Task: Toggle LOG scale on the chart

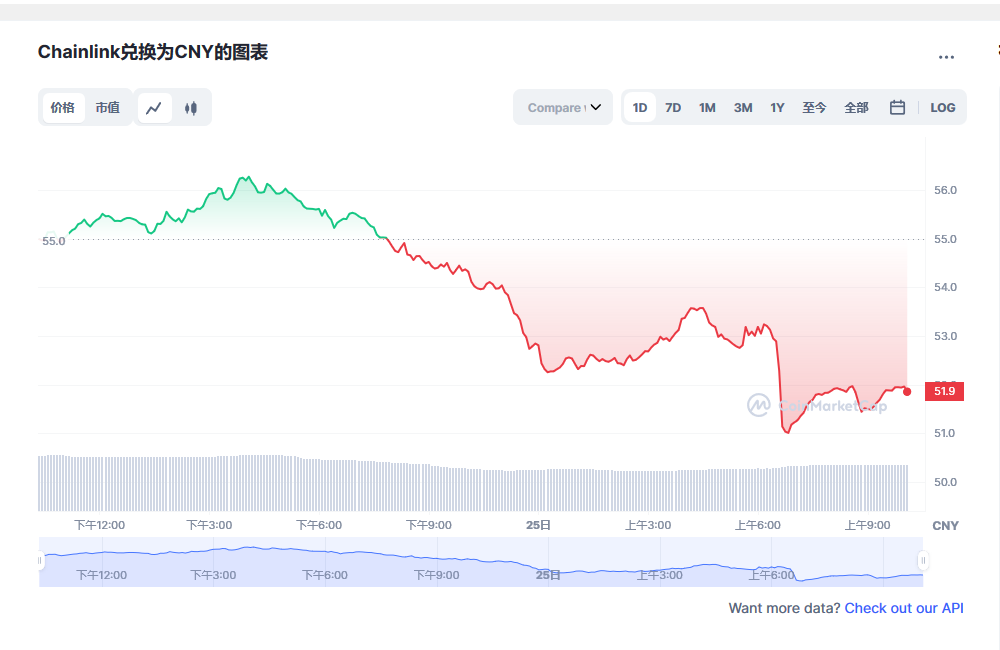Action: (x=943, y=108)
